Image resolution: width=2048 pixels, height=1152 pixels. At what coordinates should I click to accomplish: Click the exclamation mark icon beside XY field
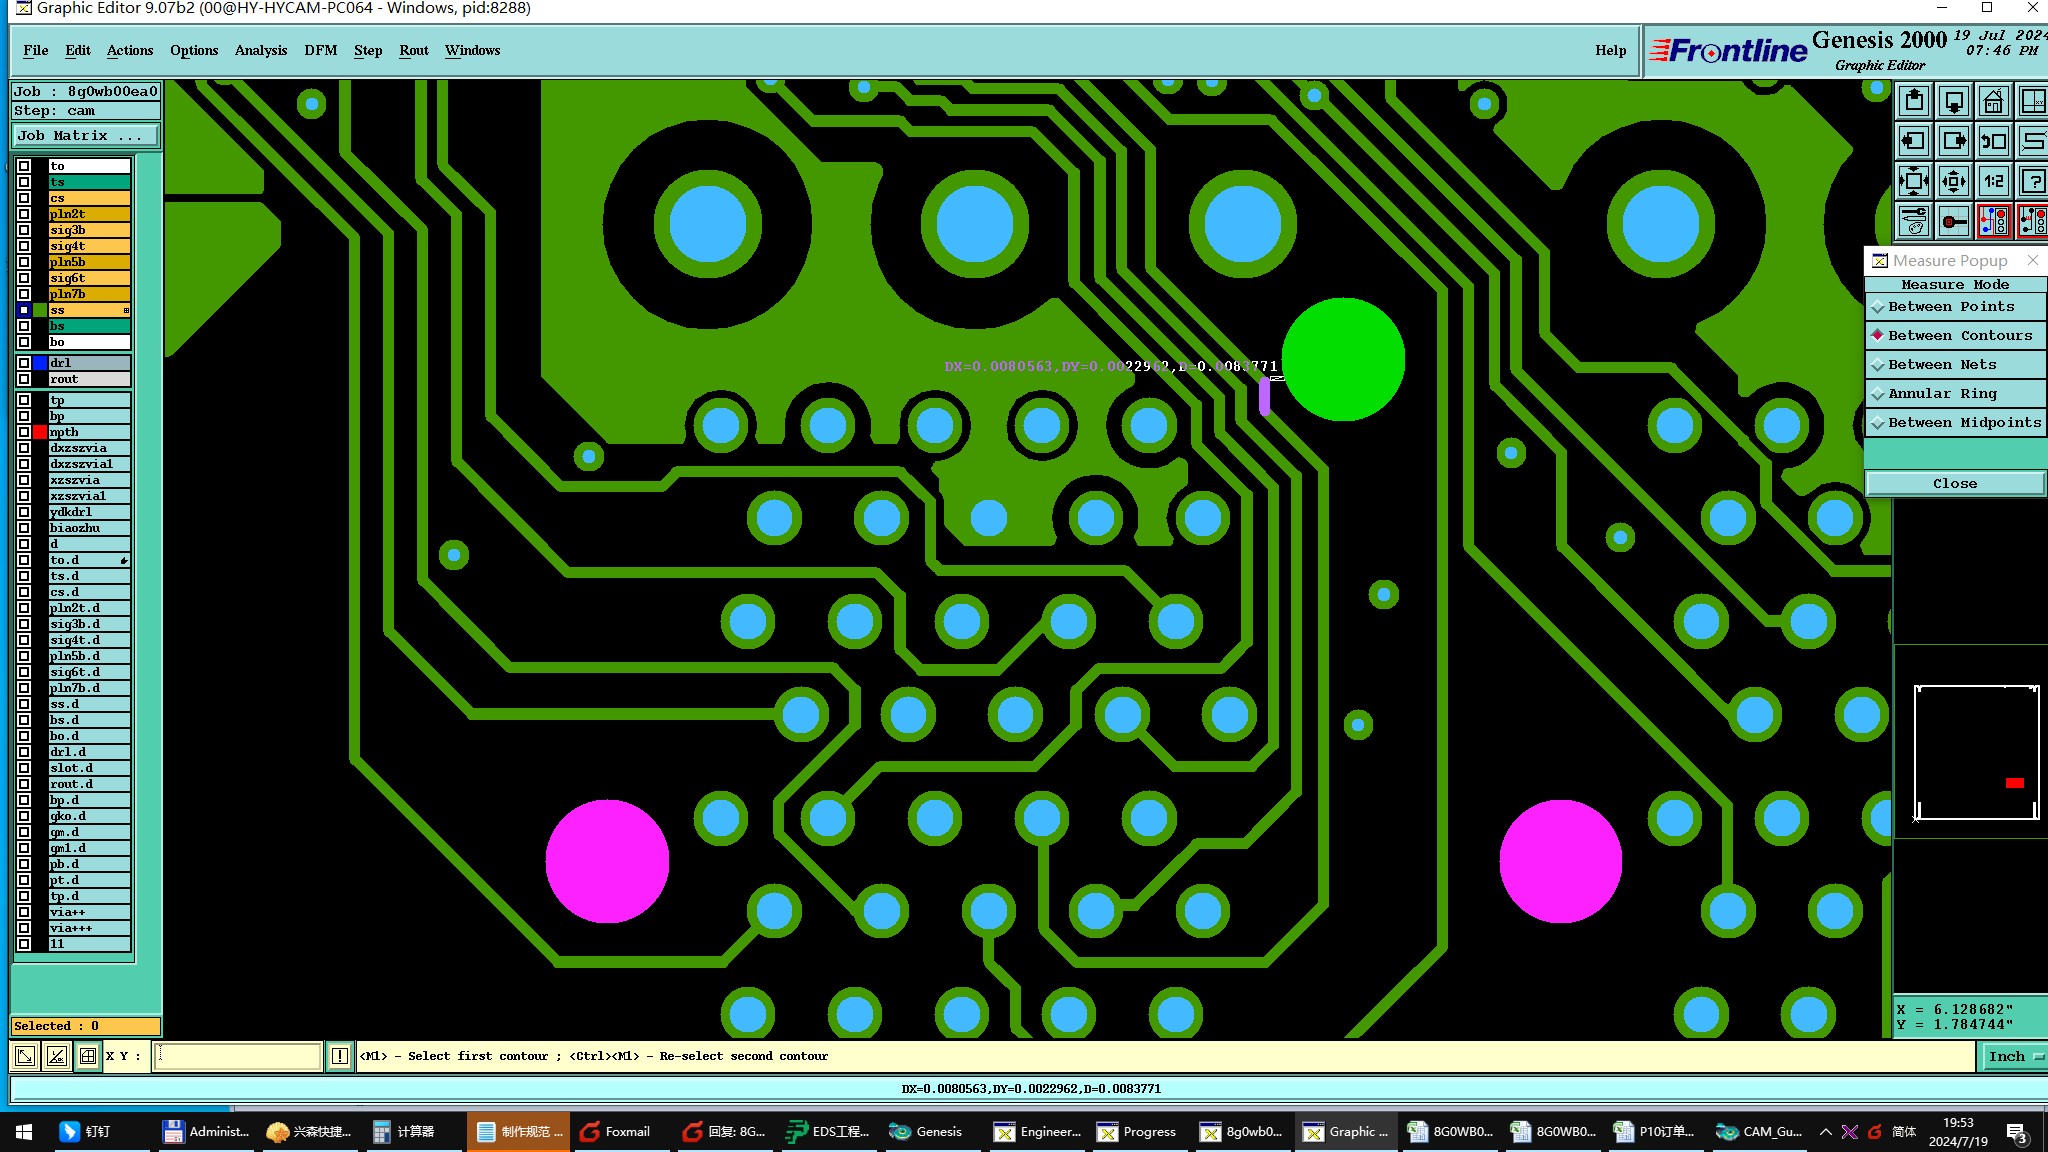[340, 1056]
